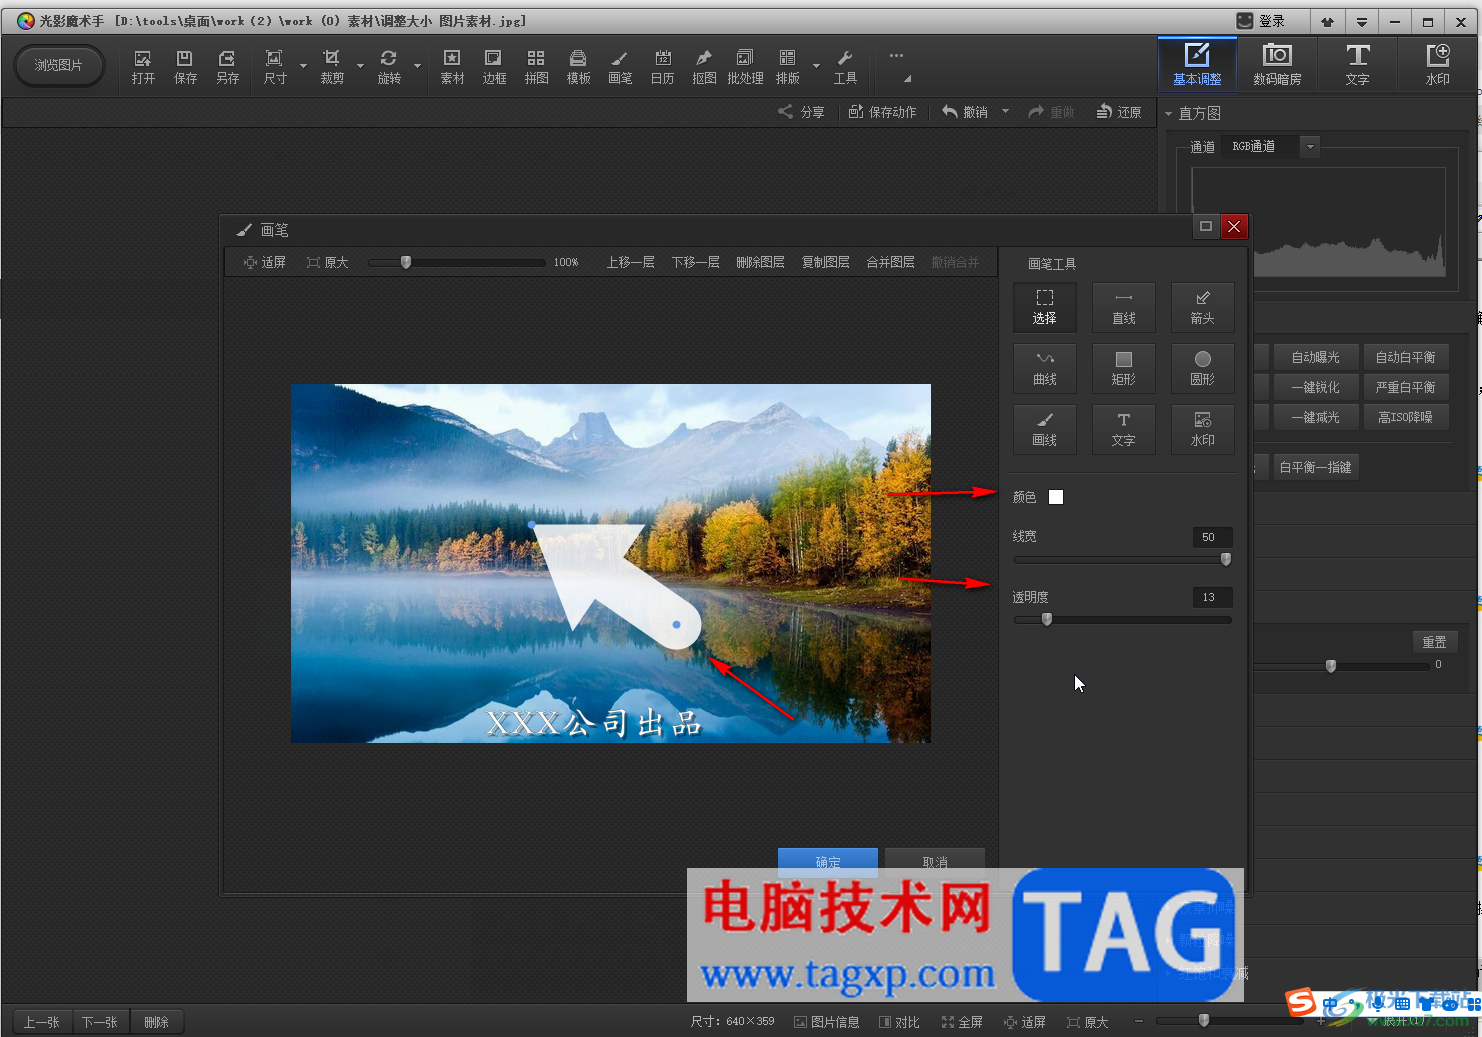Select the 矩形 rectangle drawing tool
Screen dimensions: 1482x1037
(x=1124, y=368)
